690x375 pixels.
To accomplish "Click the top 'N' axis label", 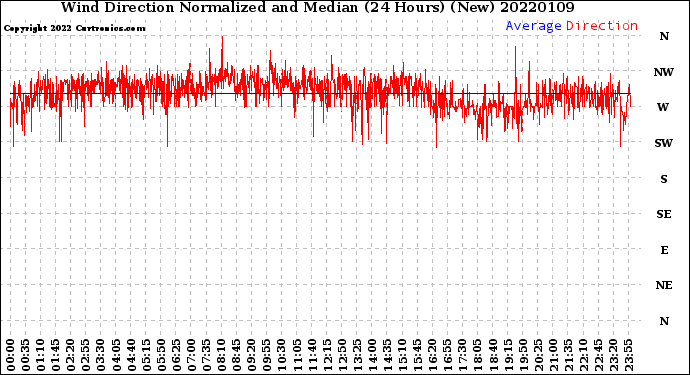I will pos(664,37).
